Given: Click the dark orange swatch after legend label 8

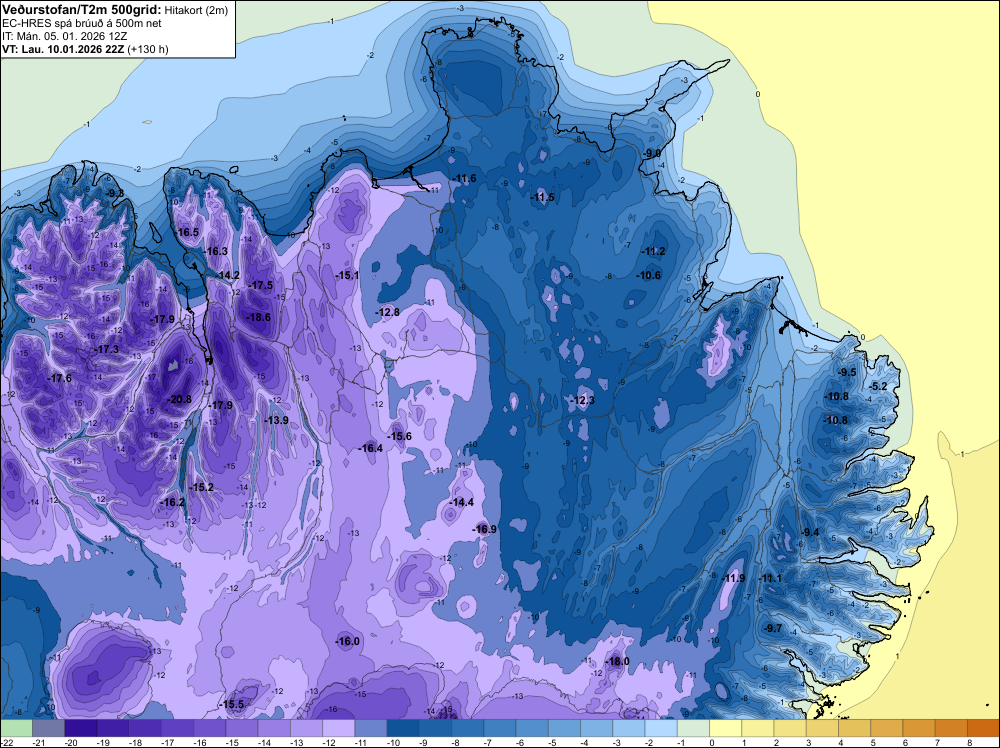Looking at the screenshot, I should [x=983, y=728].
